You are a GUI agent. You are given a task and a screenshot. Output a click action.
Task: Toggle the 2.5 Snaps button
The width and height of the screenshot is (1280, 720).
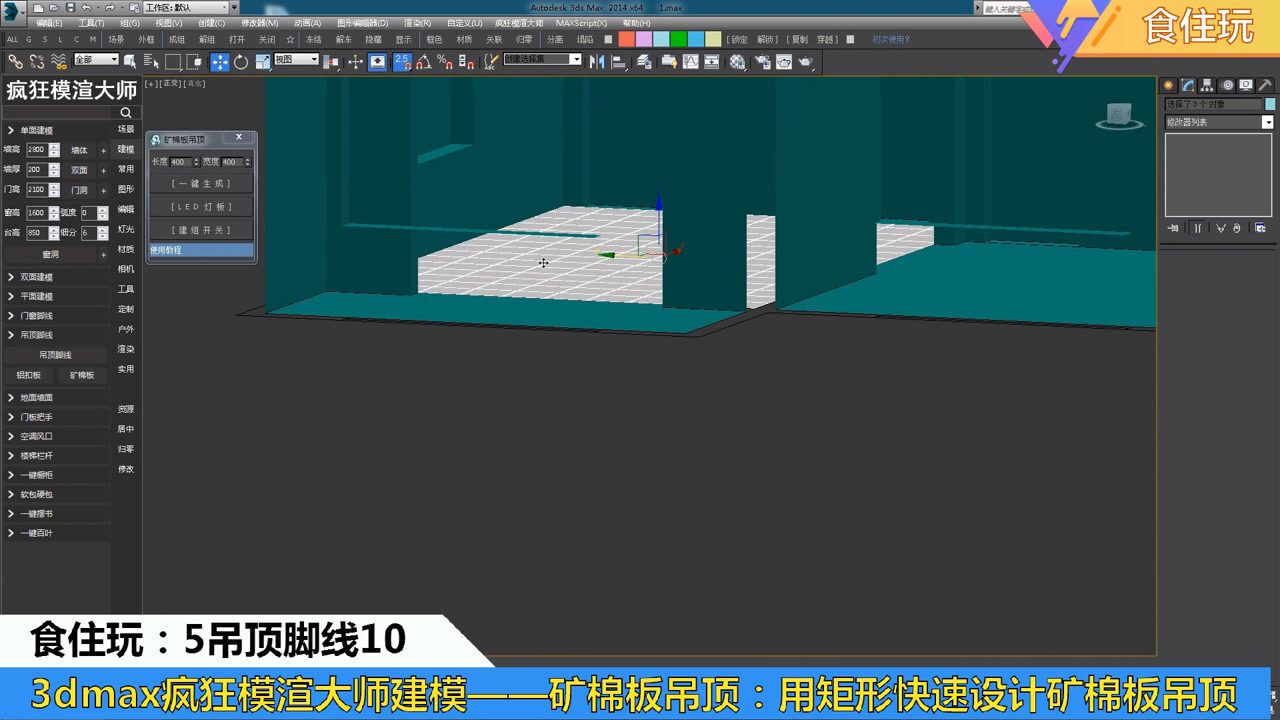coord(402,61)
